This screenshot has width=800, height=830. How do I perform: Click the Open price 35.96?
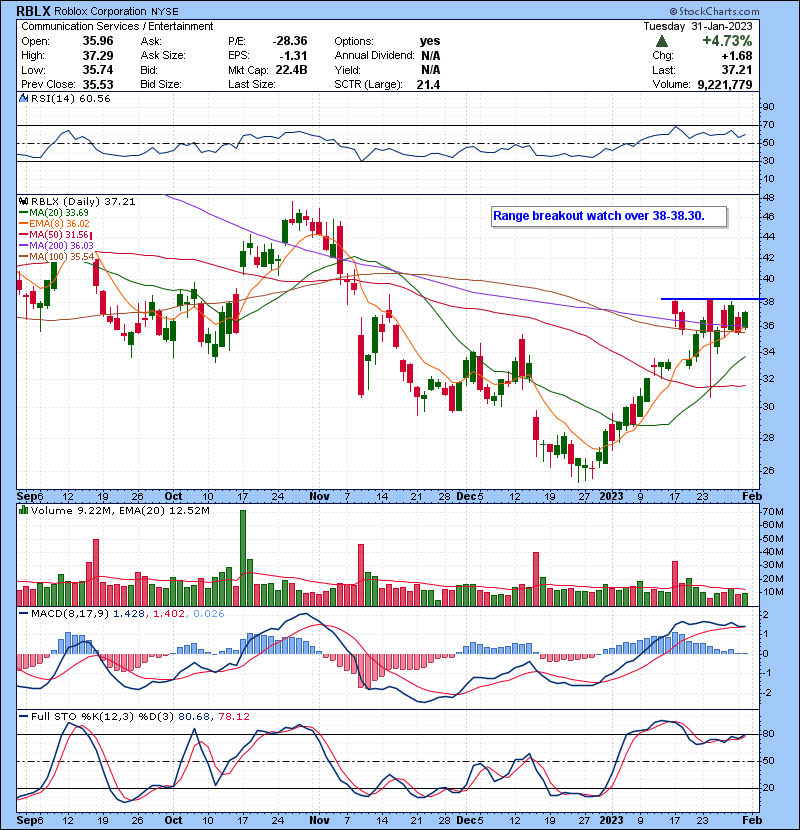tap(98, 41)
